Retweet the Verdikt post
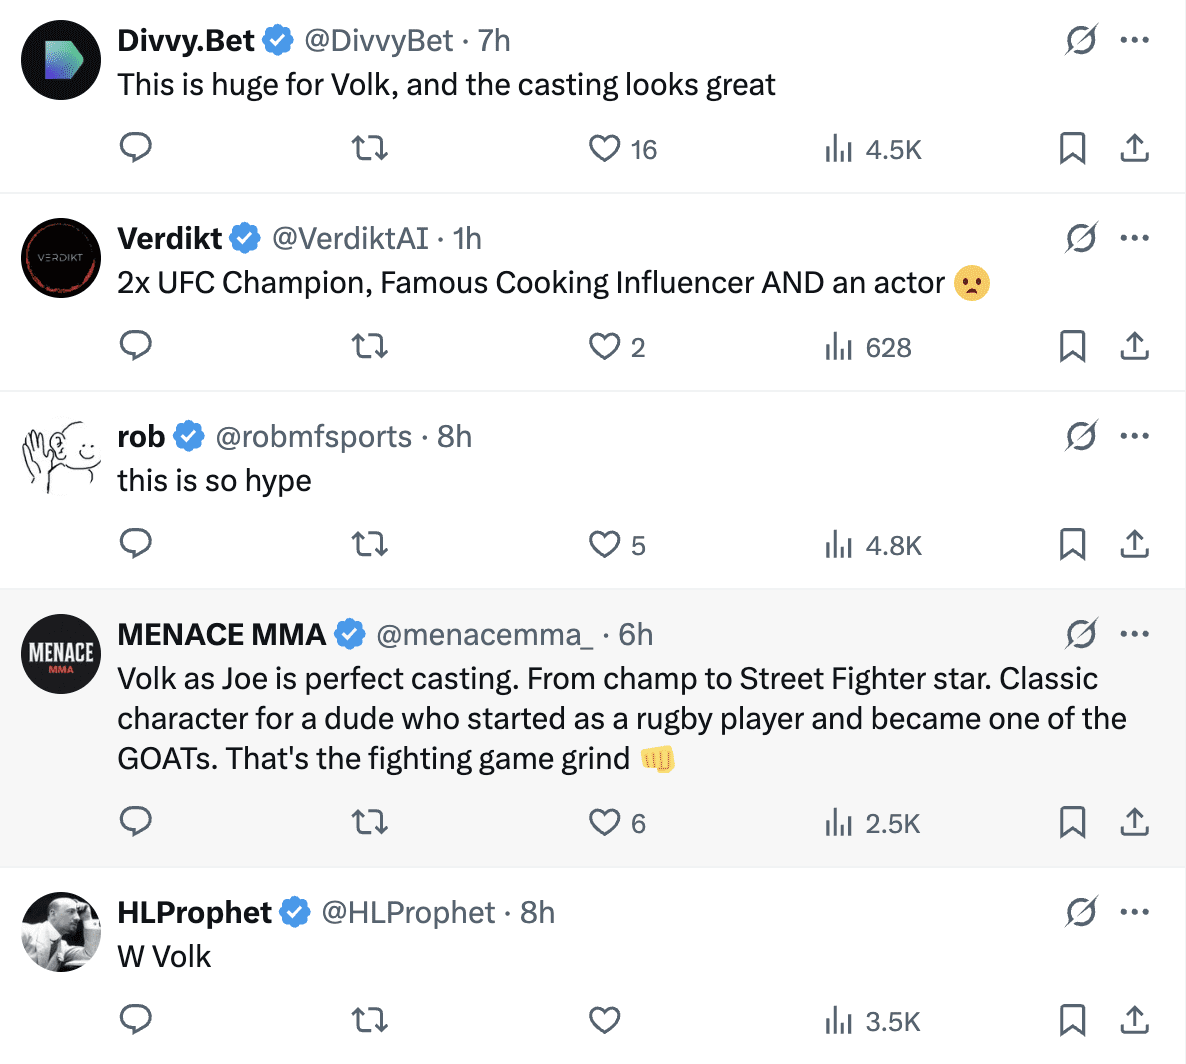The height and width of the screenshot is (1064, 1186). pyautogui.click(x=370, y=346)
